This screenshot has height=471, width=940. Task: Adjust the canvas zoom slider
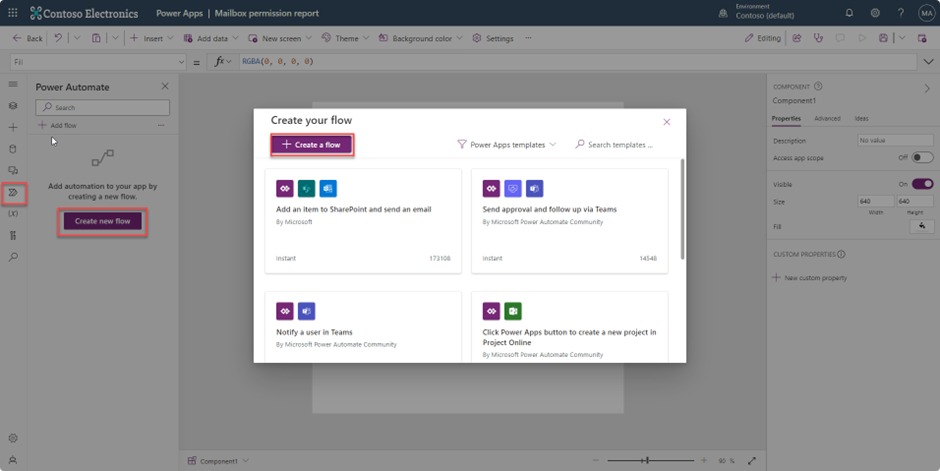[650, 460]
